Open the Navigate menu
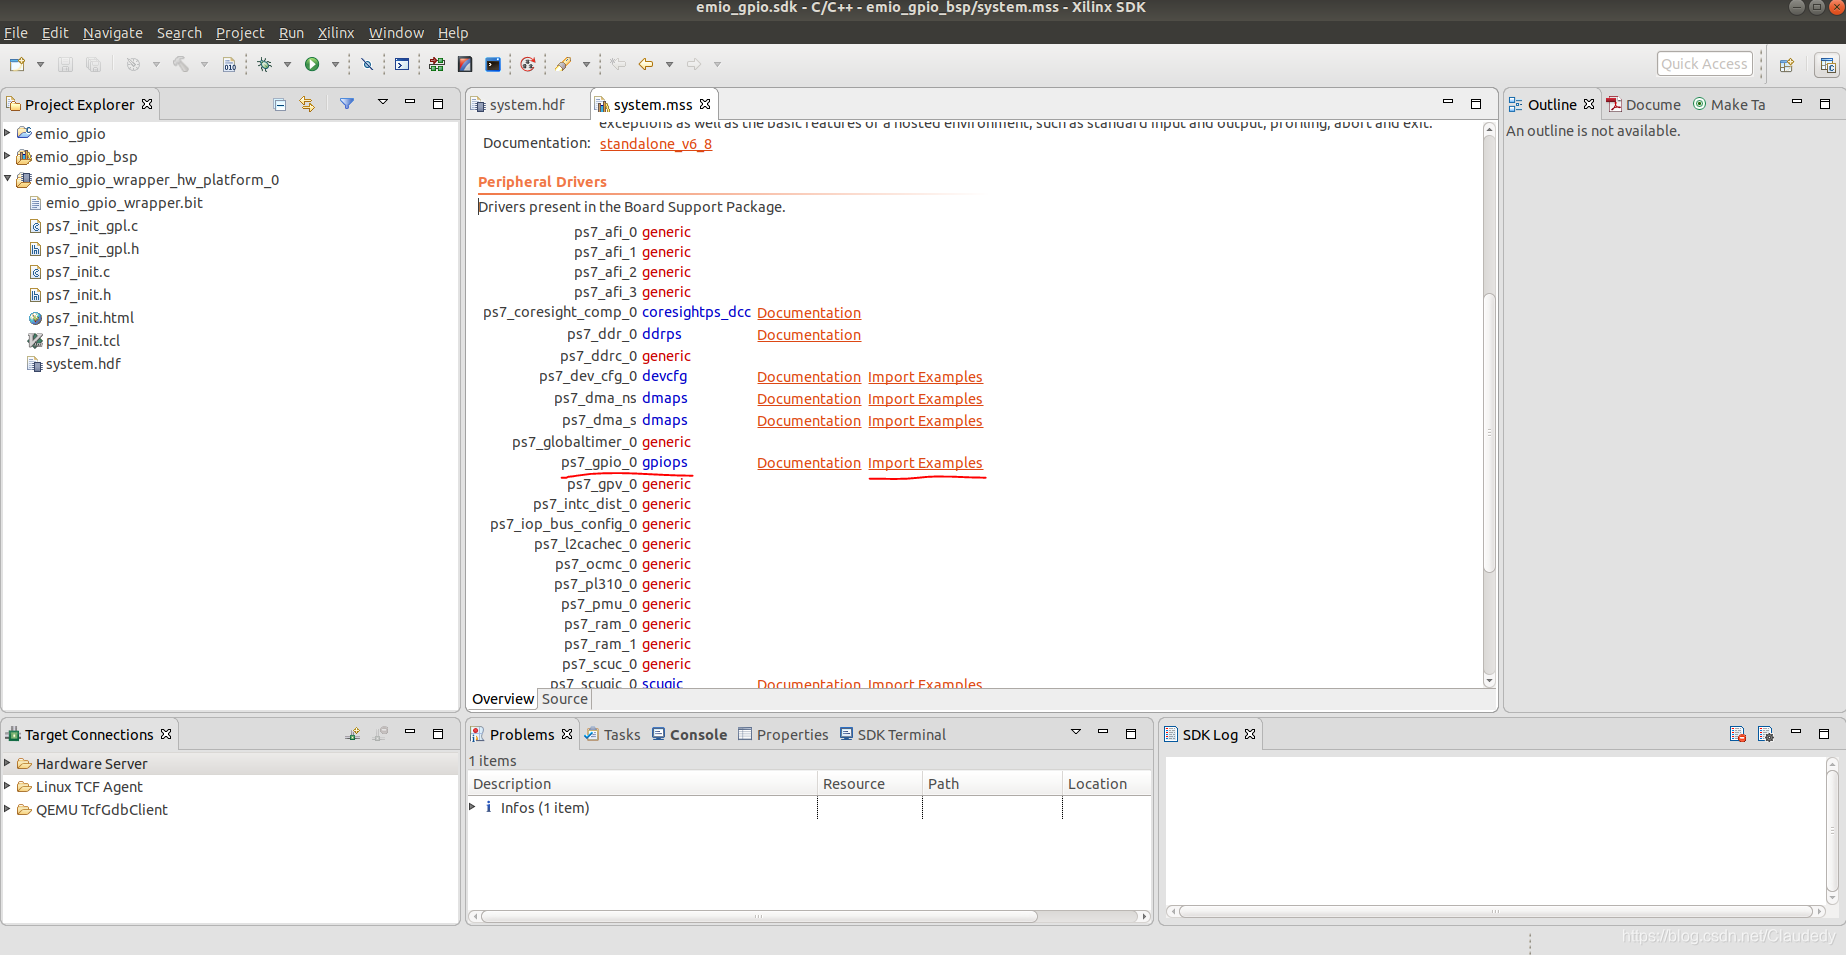The width and height of the screenshot is (1846, 955). [113, 33]
